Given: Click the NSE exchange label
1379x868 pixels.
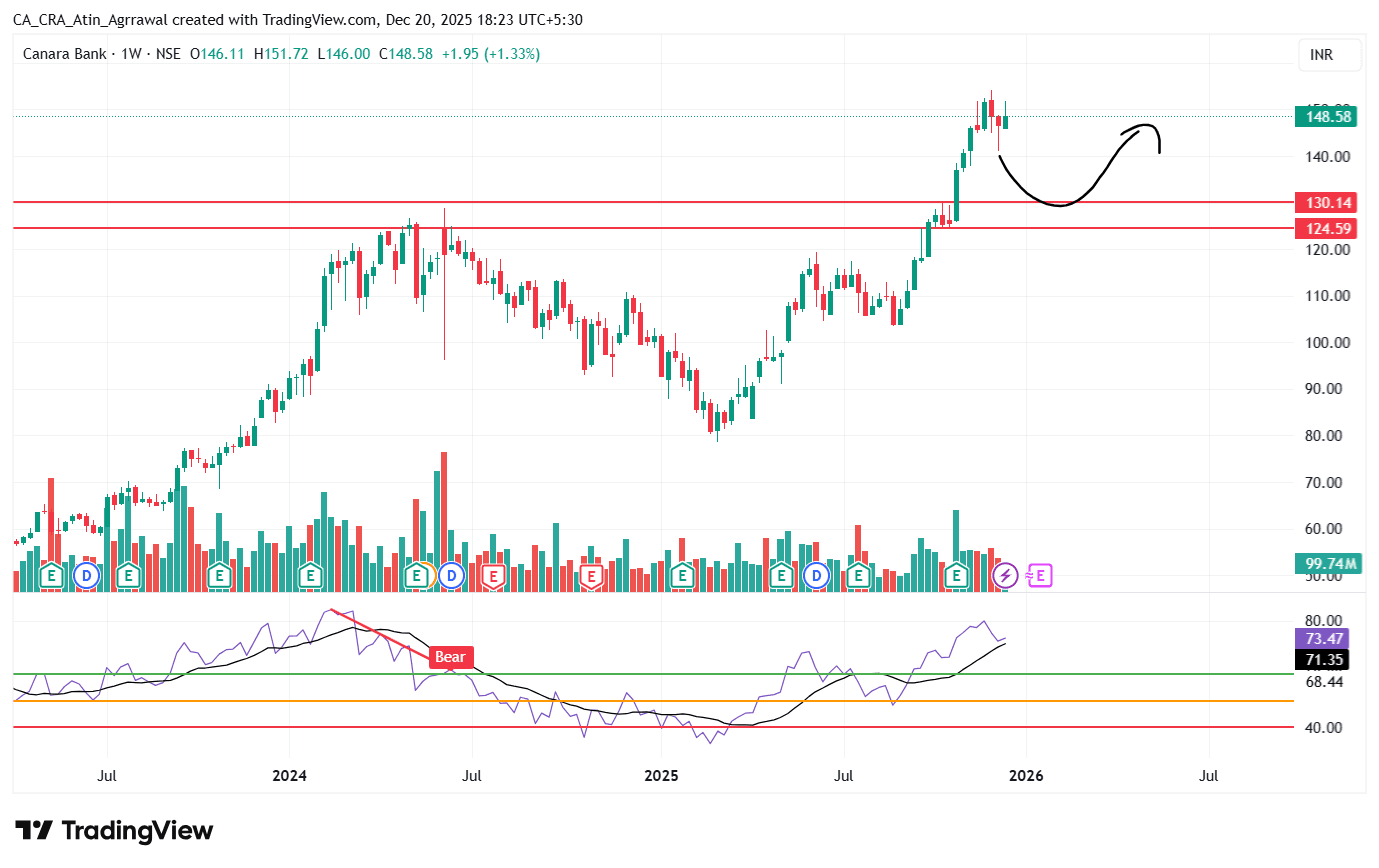Looking at the screenshot, I should (167, 54).
